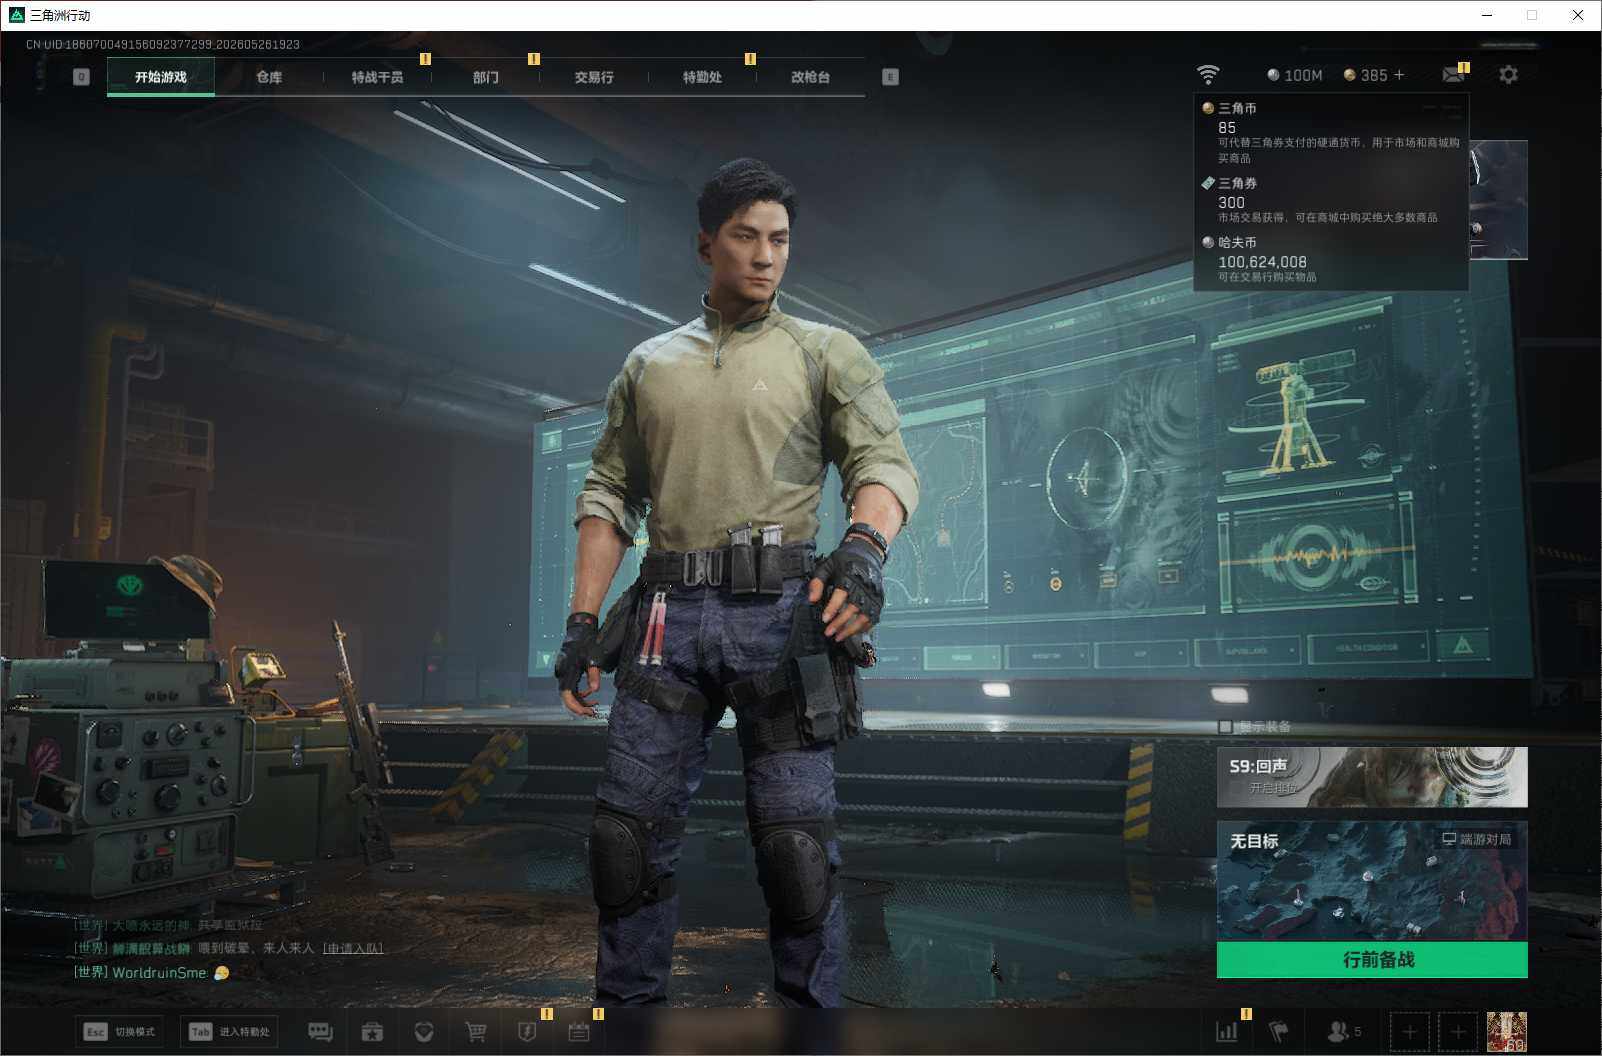Close the 三角洲行动 window
Screen dimensions: 1602x1056
[1578, 15]
